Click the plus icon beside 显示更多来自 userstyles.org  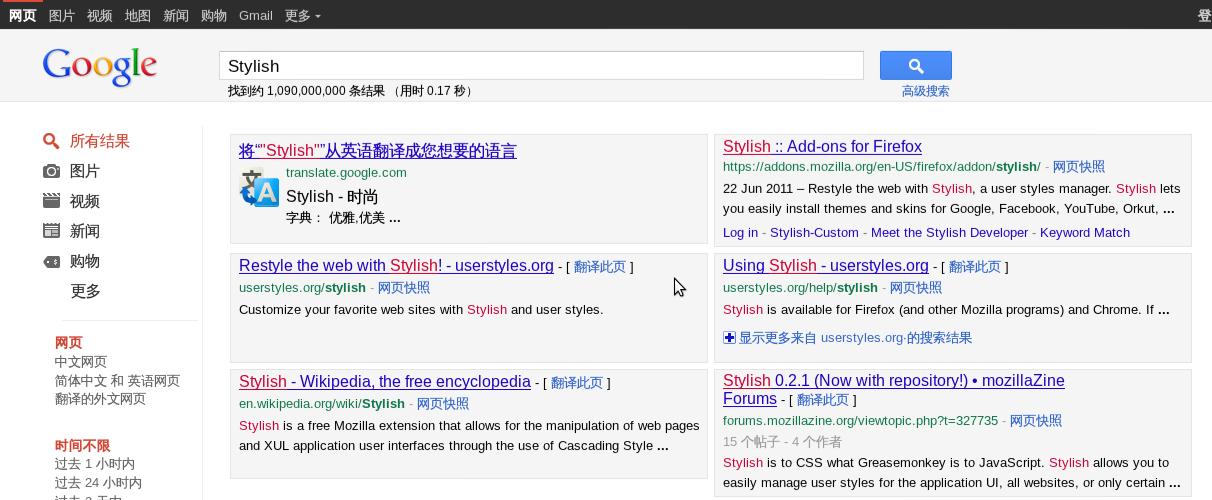coord(729,338)
